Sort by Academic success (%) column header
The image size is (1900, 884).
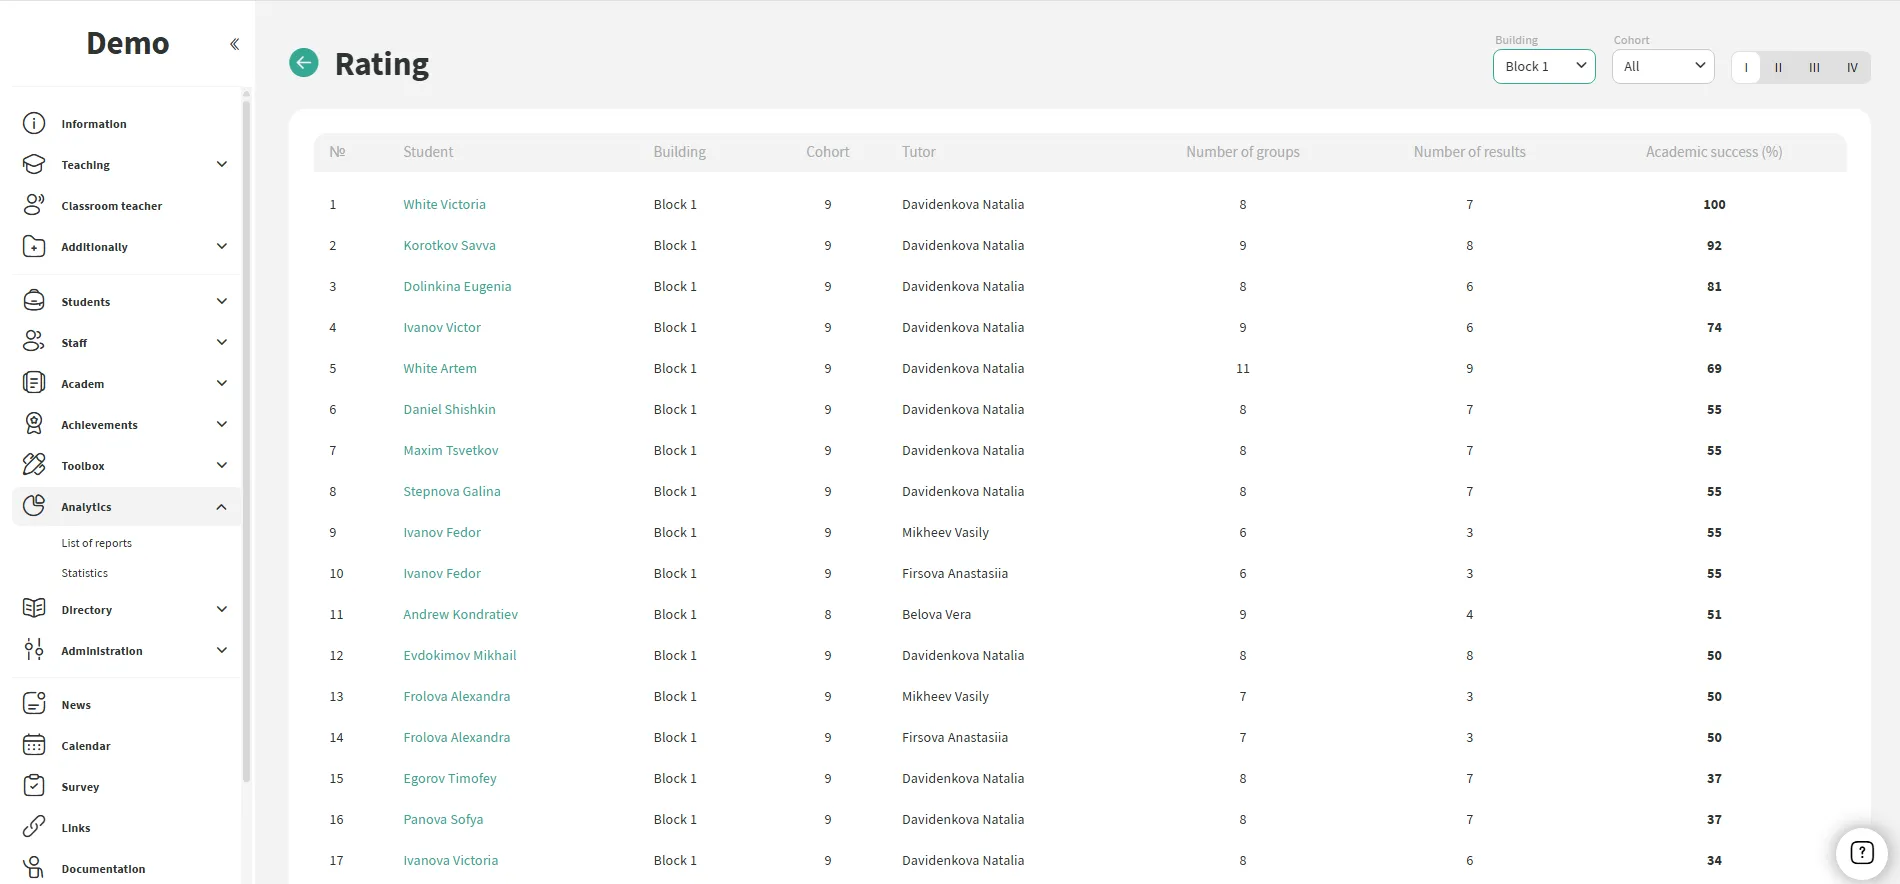(x=1713, y=152)
